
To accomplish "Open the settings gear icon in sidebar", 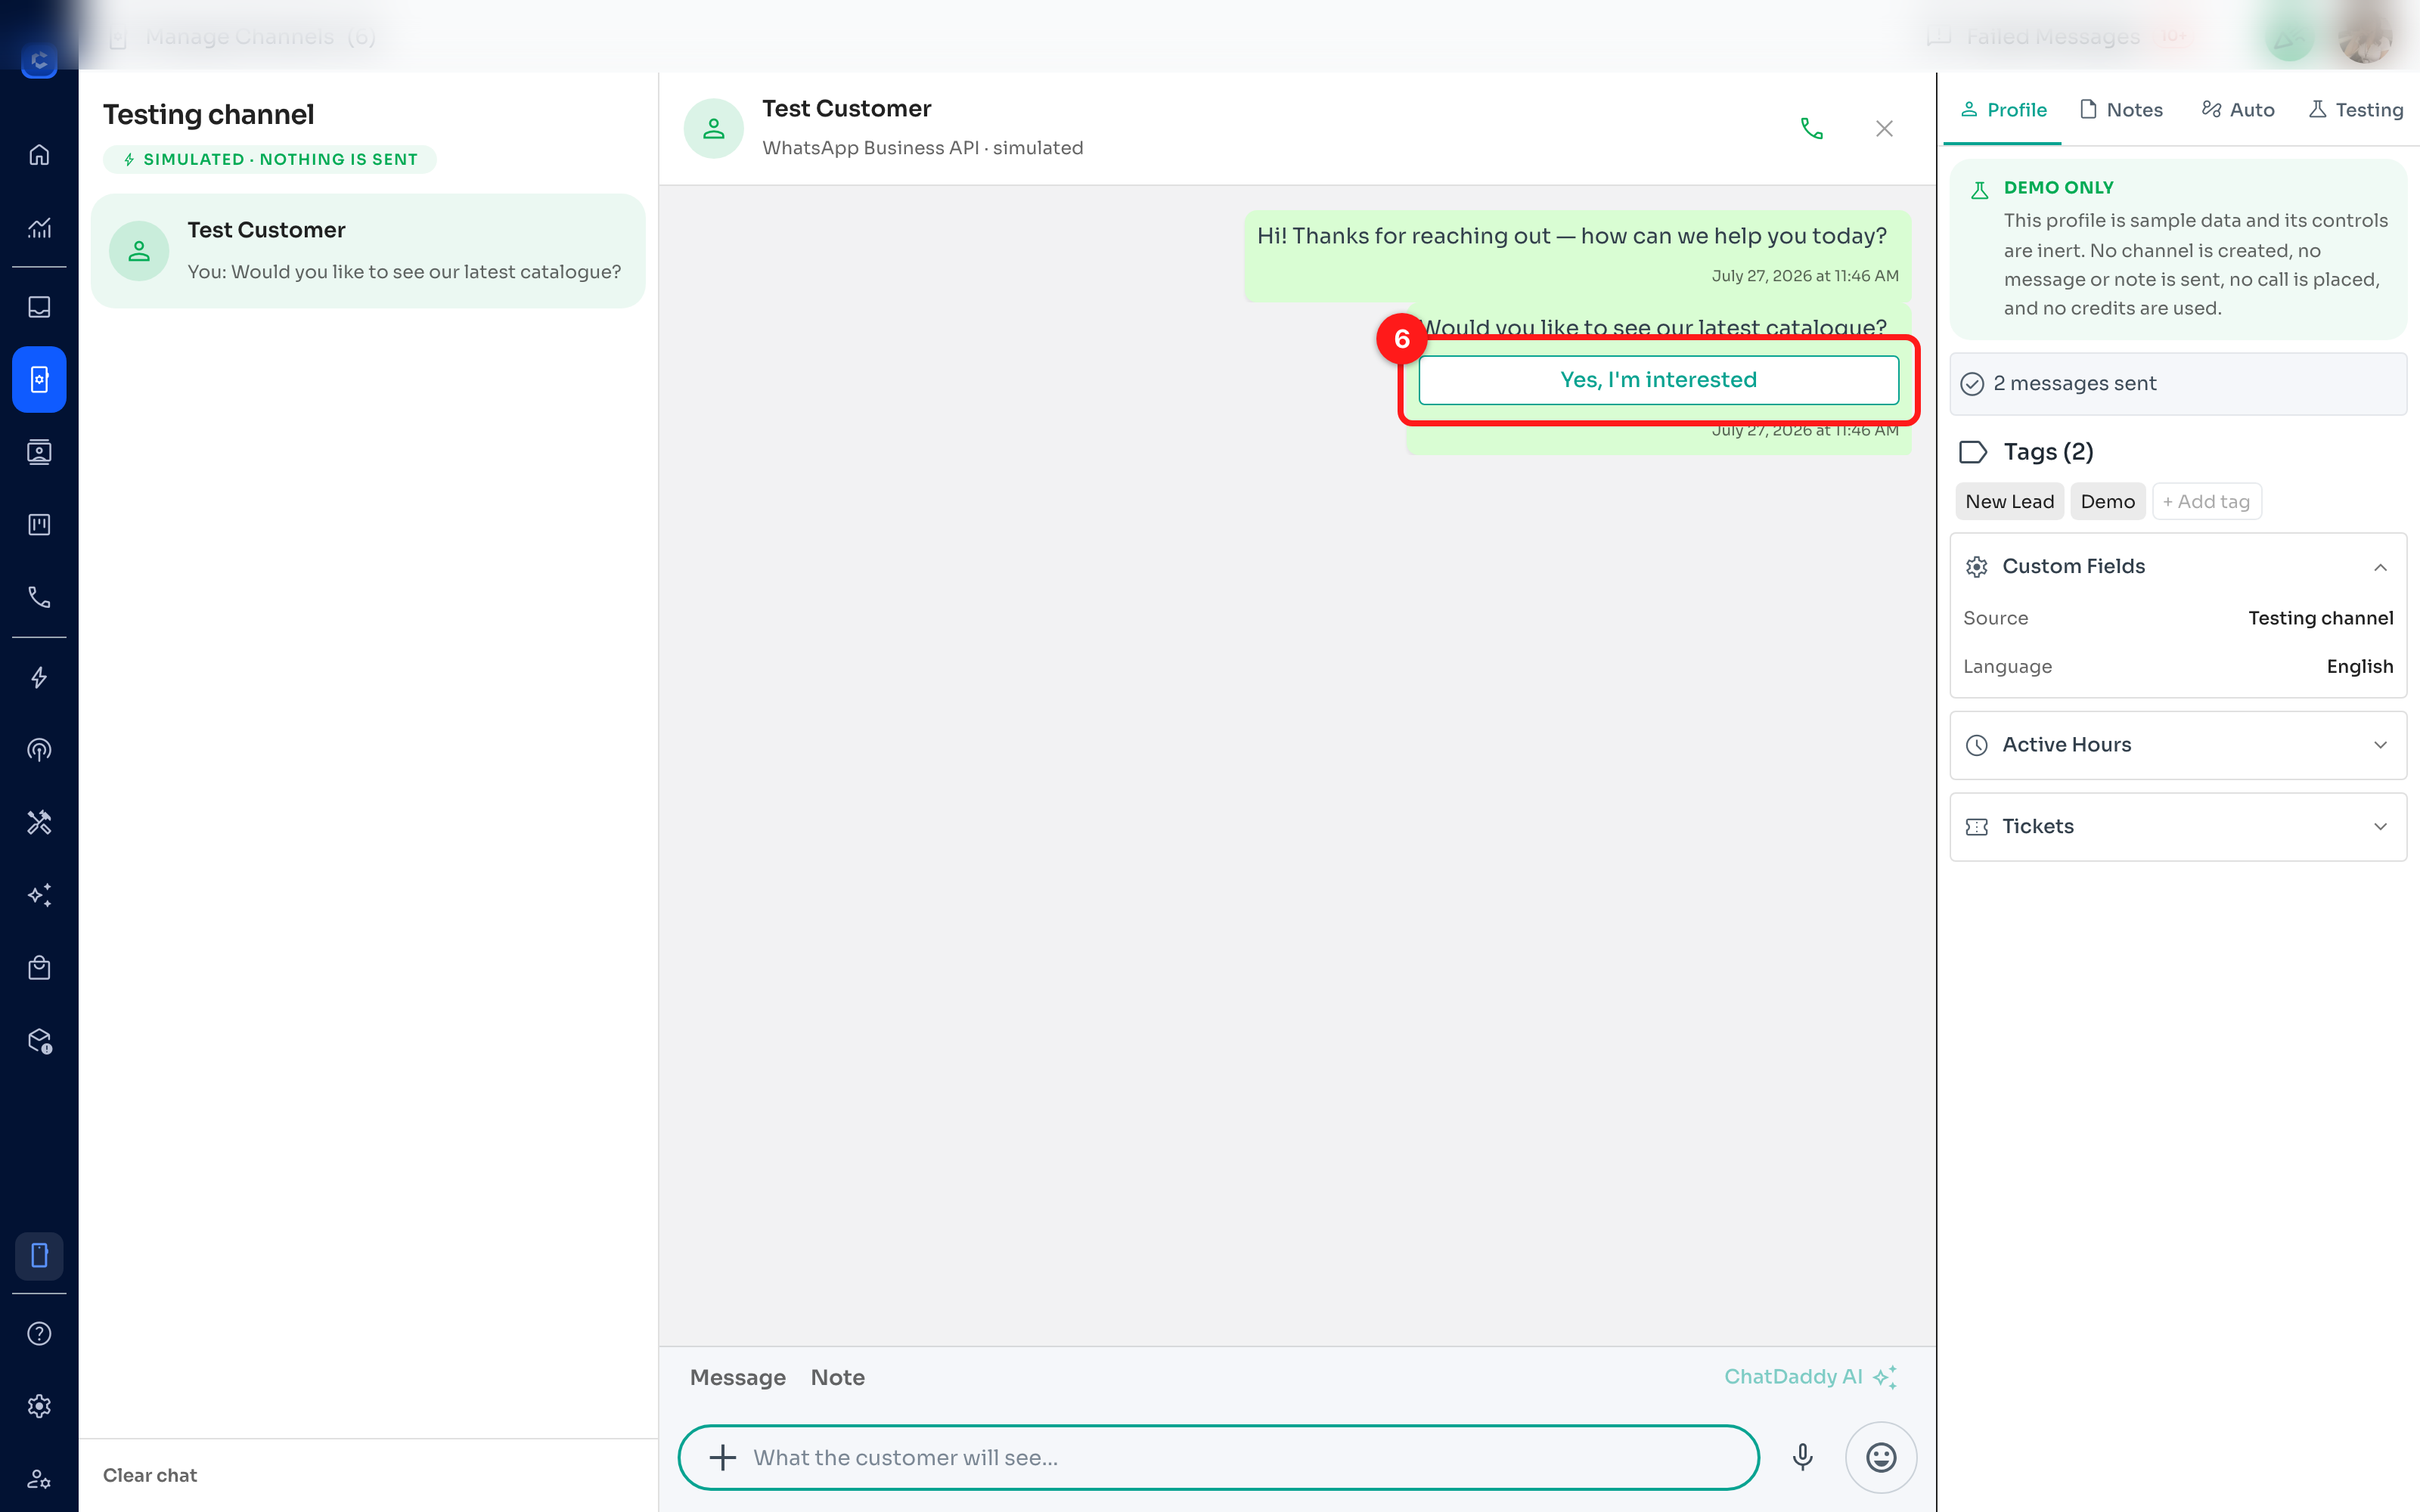I will (39, 1406).
